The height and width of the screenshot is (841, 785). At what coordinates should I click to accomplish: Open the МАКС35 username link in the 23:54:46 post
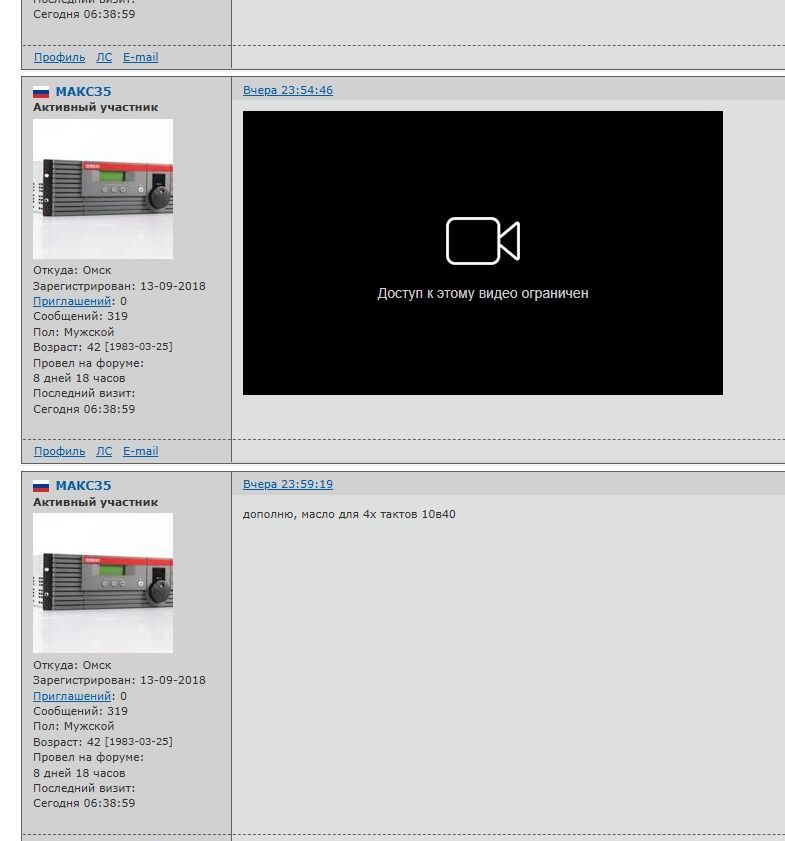(84, 92)
